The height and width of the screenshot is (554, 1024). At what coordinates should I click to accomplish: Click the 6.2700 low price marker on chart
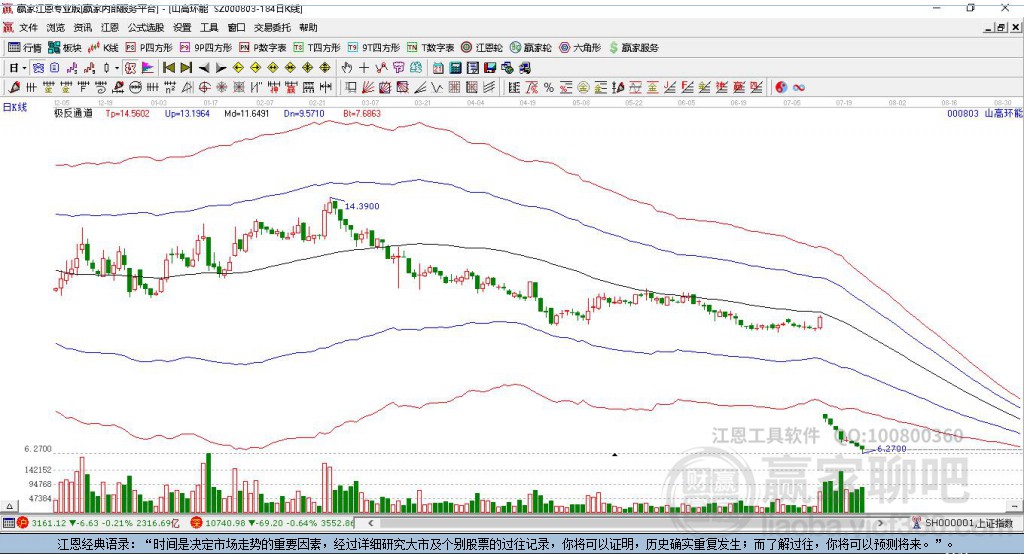pyautogui.click(x=891, y=448)
